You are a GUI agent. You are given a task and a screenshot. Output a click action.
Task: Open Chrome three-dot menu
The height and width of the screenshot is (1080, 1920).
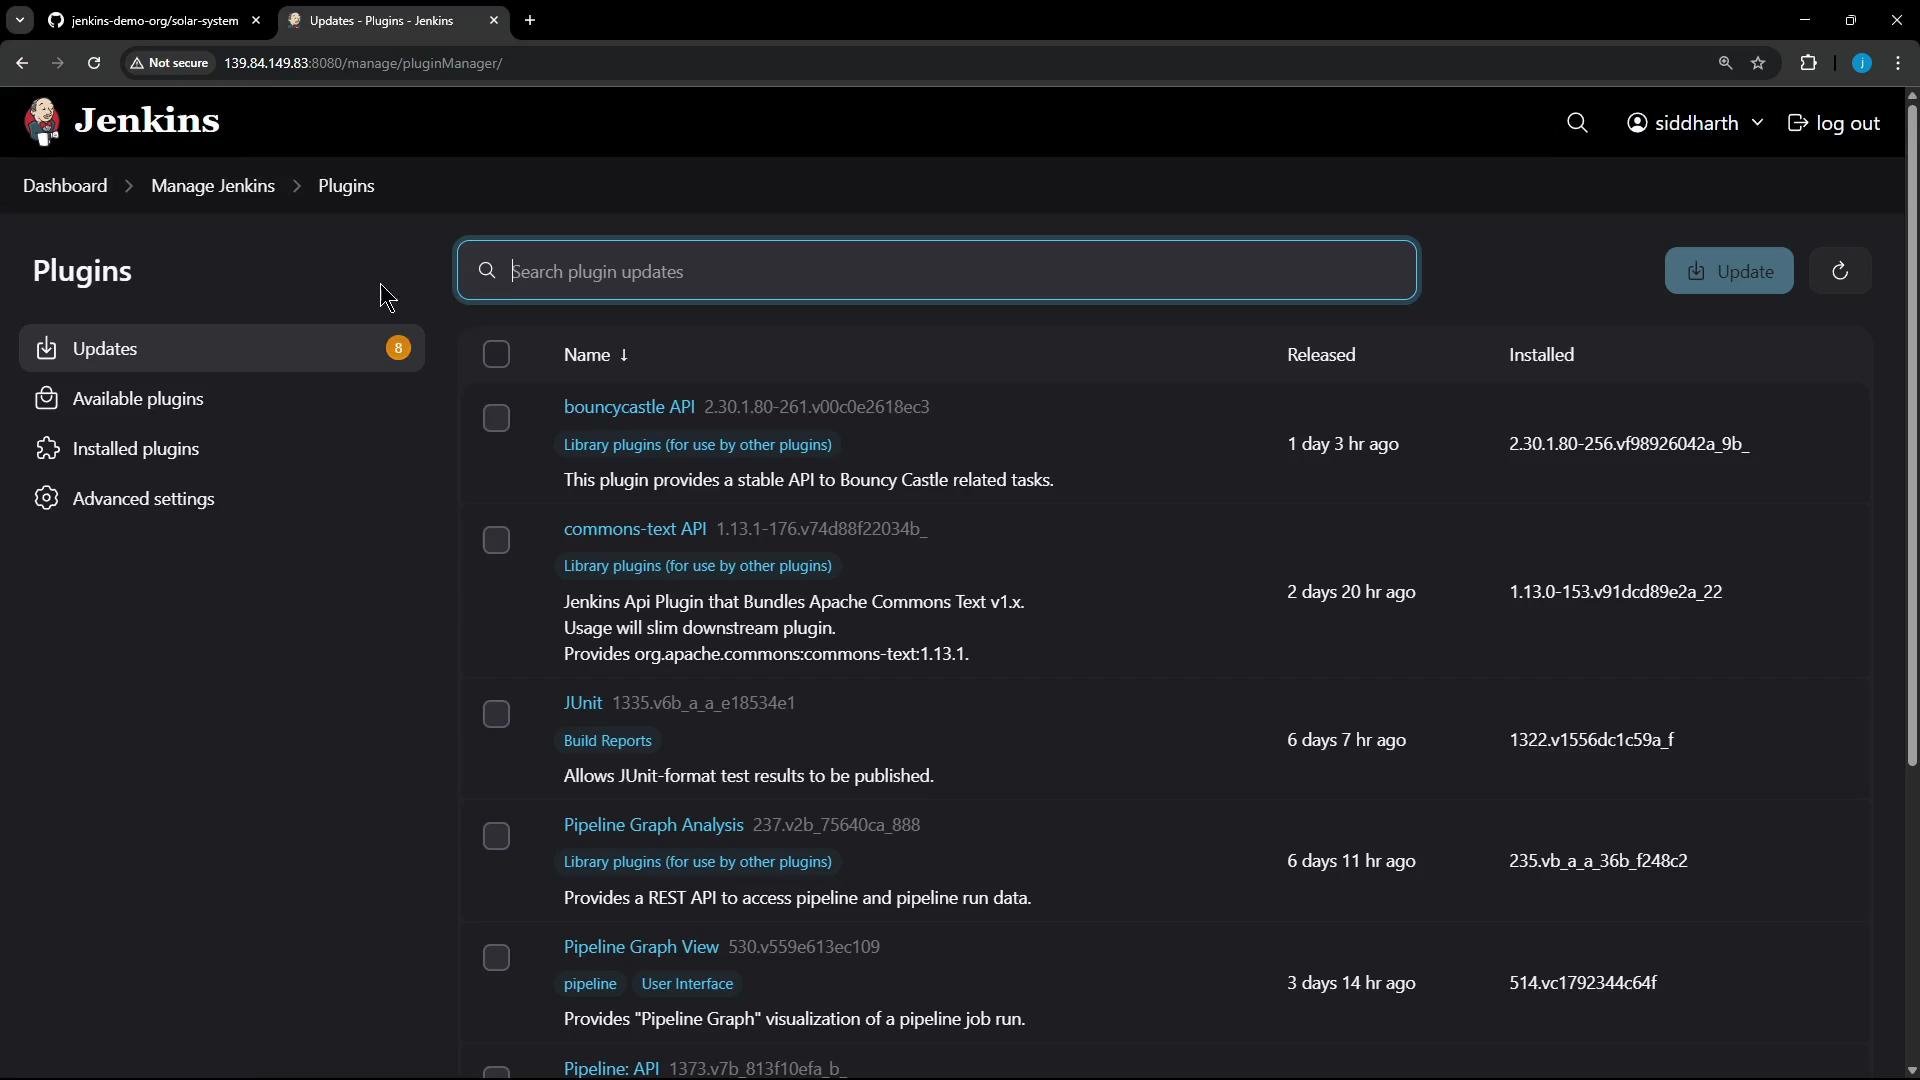pos(1899,63)
